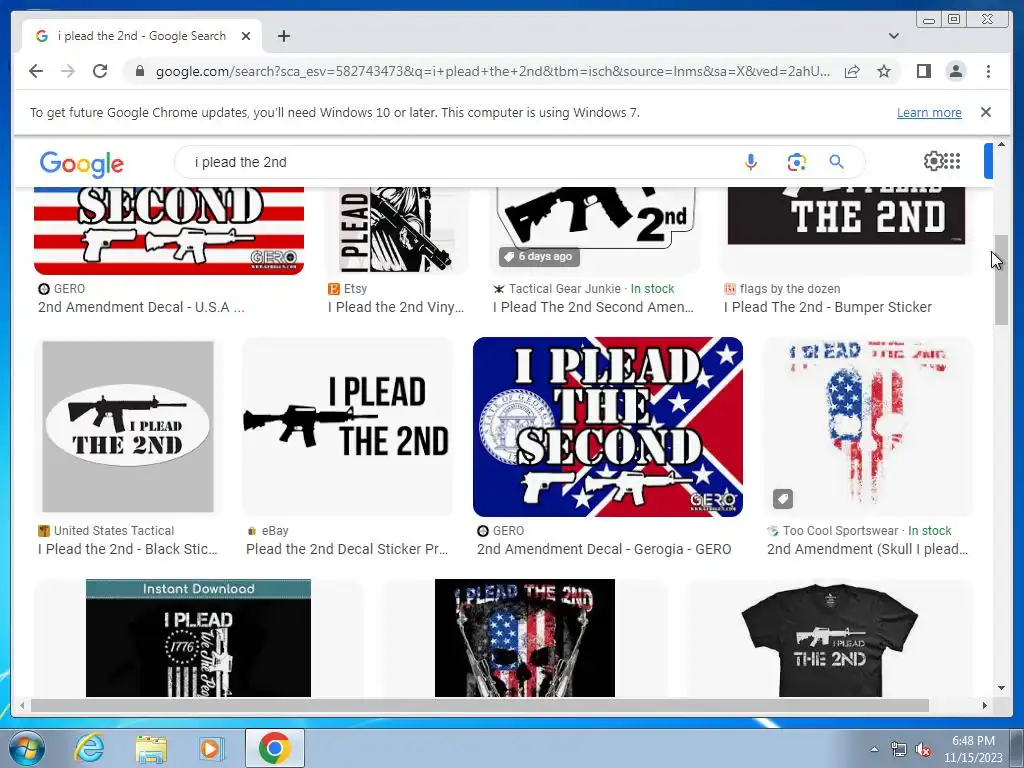1024x768 pixels.
Task: Open the Windows Start menu
Action: 25,748
